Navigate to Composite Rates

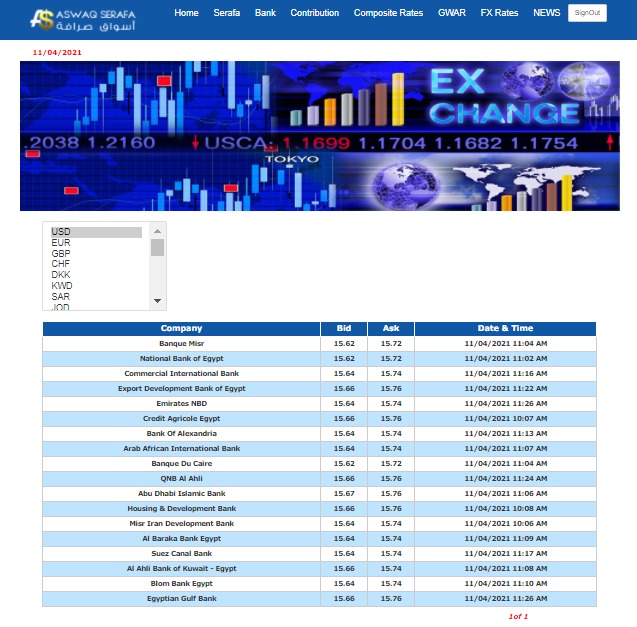[388, 13]
